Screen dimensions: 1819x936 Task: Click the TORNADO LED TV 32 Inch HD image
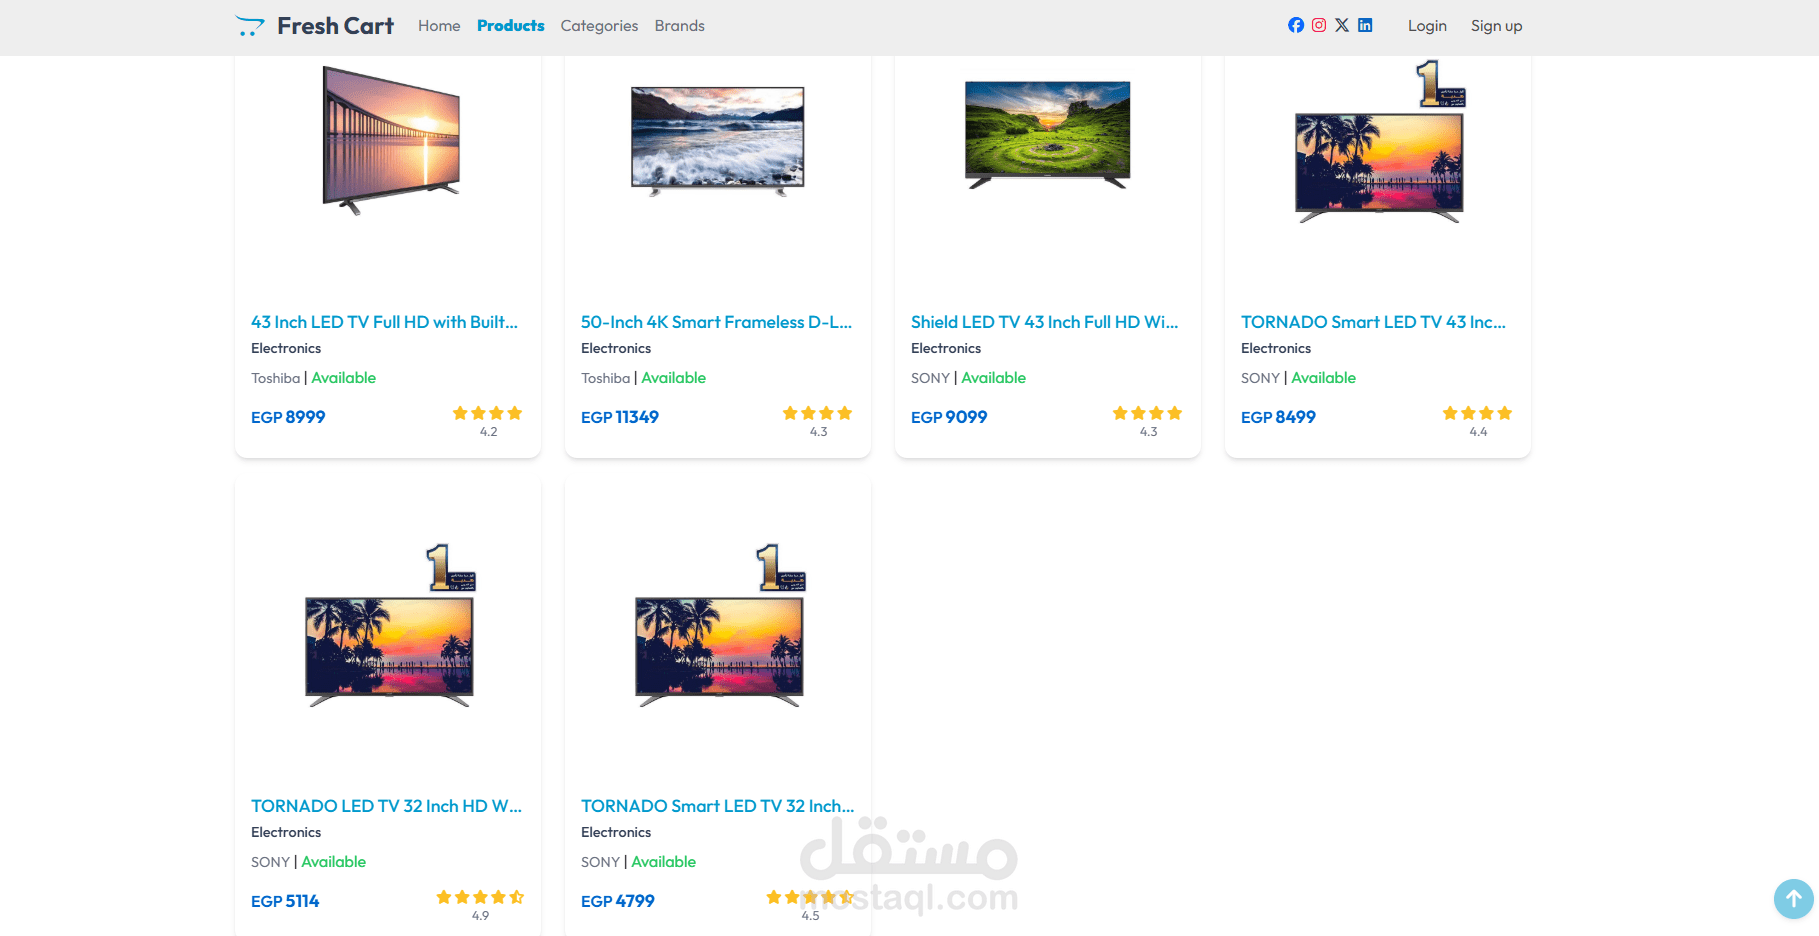[x=390, y=626]
